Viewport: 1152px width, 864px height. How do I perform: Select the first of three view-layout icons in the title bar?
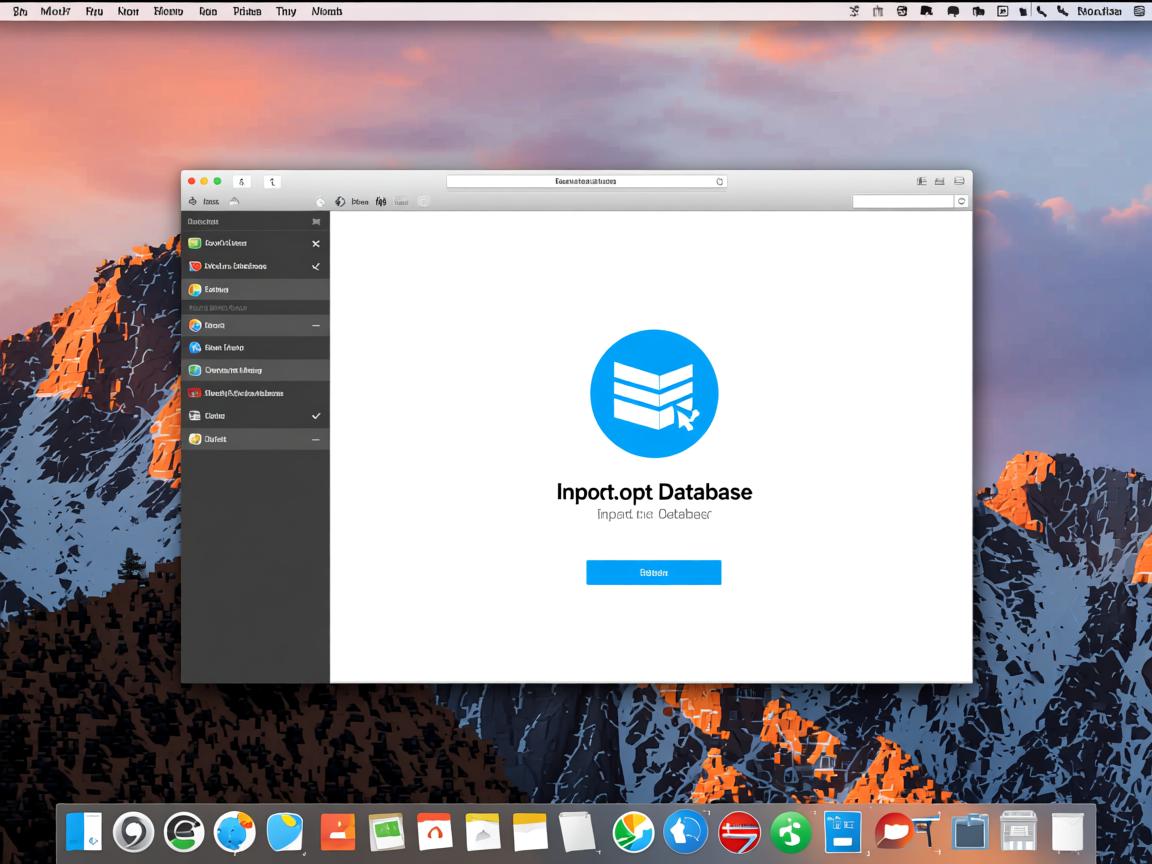pyautogui.click(x=921, y=182)
